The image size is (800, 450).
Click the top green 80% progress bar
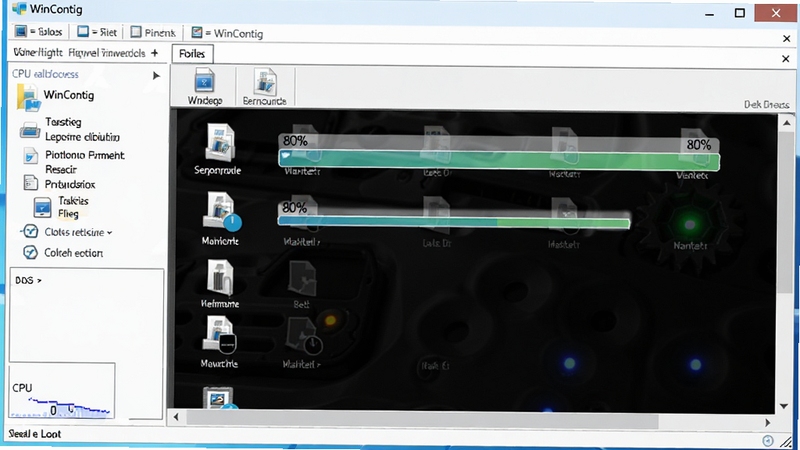[x=498, y=160]
